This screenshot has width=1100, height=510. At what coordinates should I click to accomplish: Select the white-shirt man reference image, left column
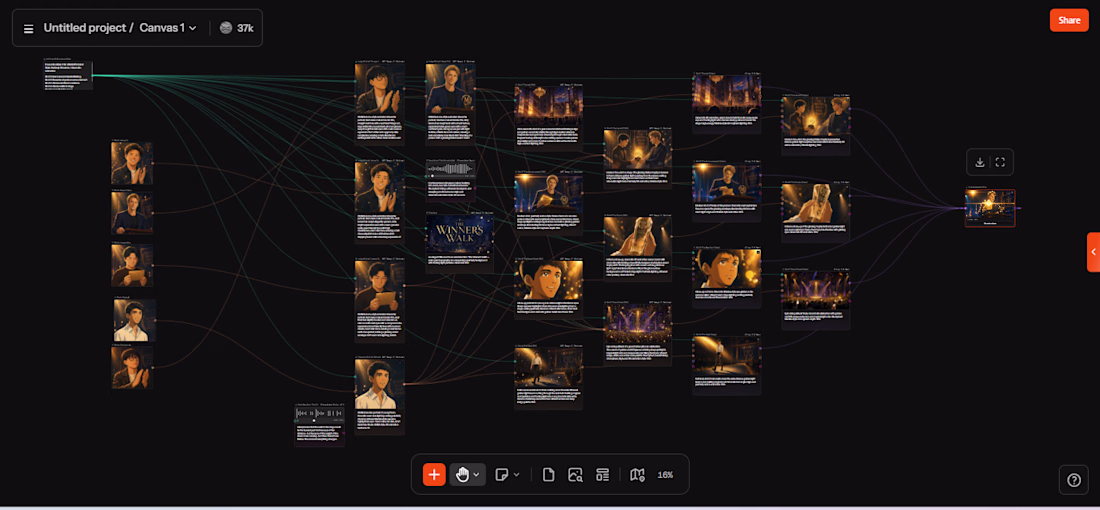[134, 321]
